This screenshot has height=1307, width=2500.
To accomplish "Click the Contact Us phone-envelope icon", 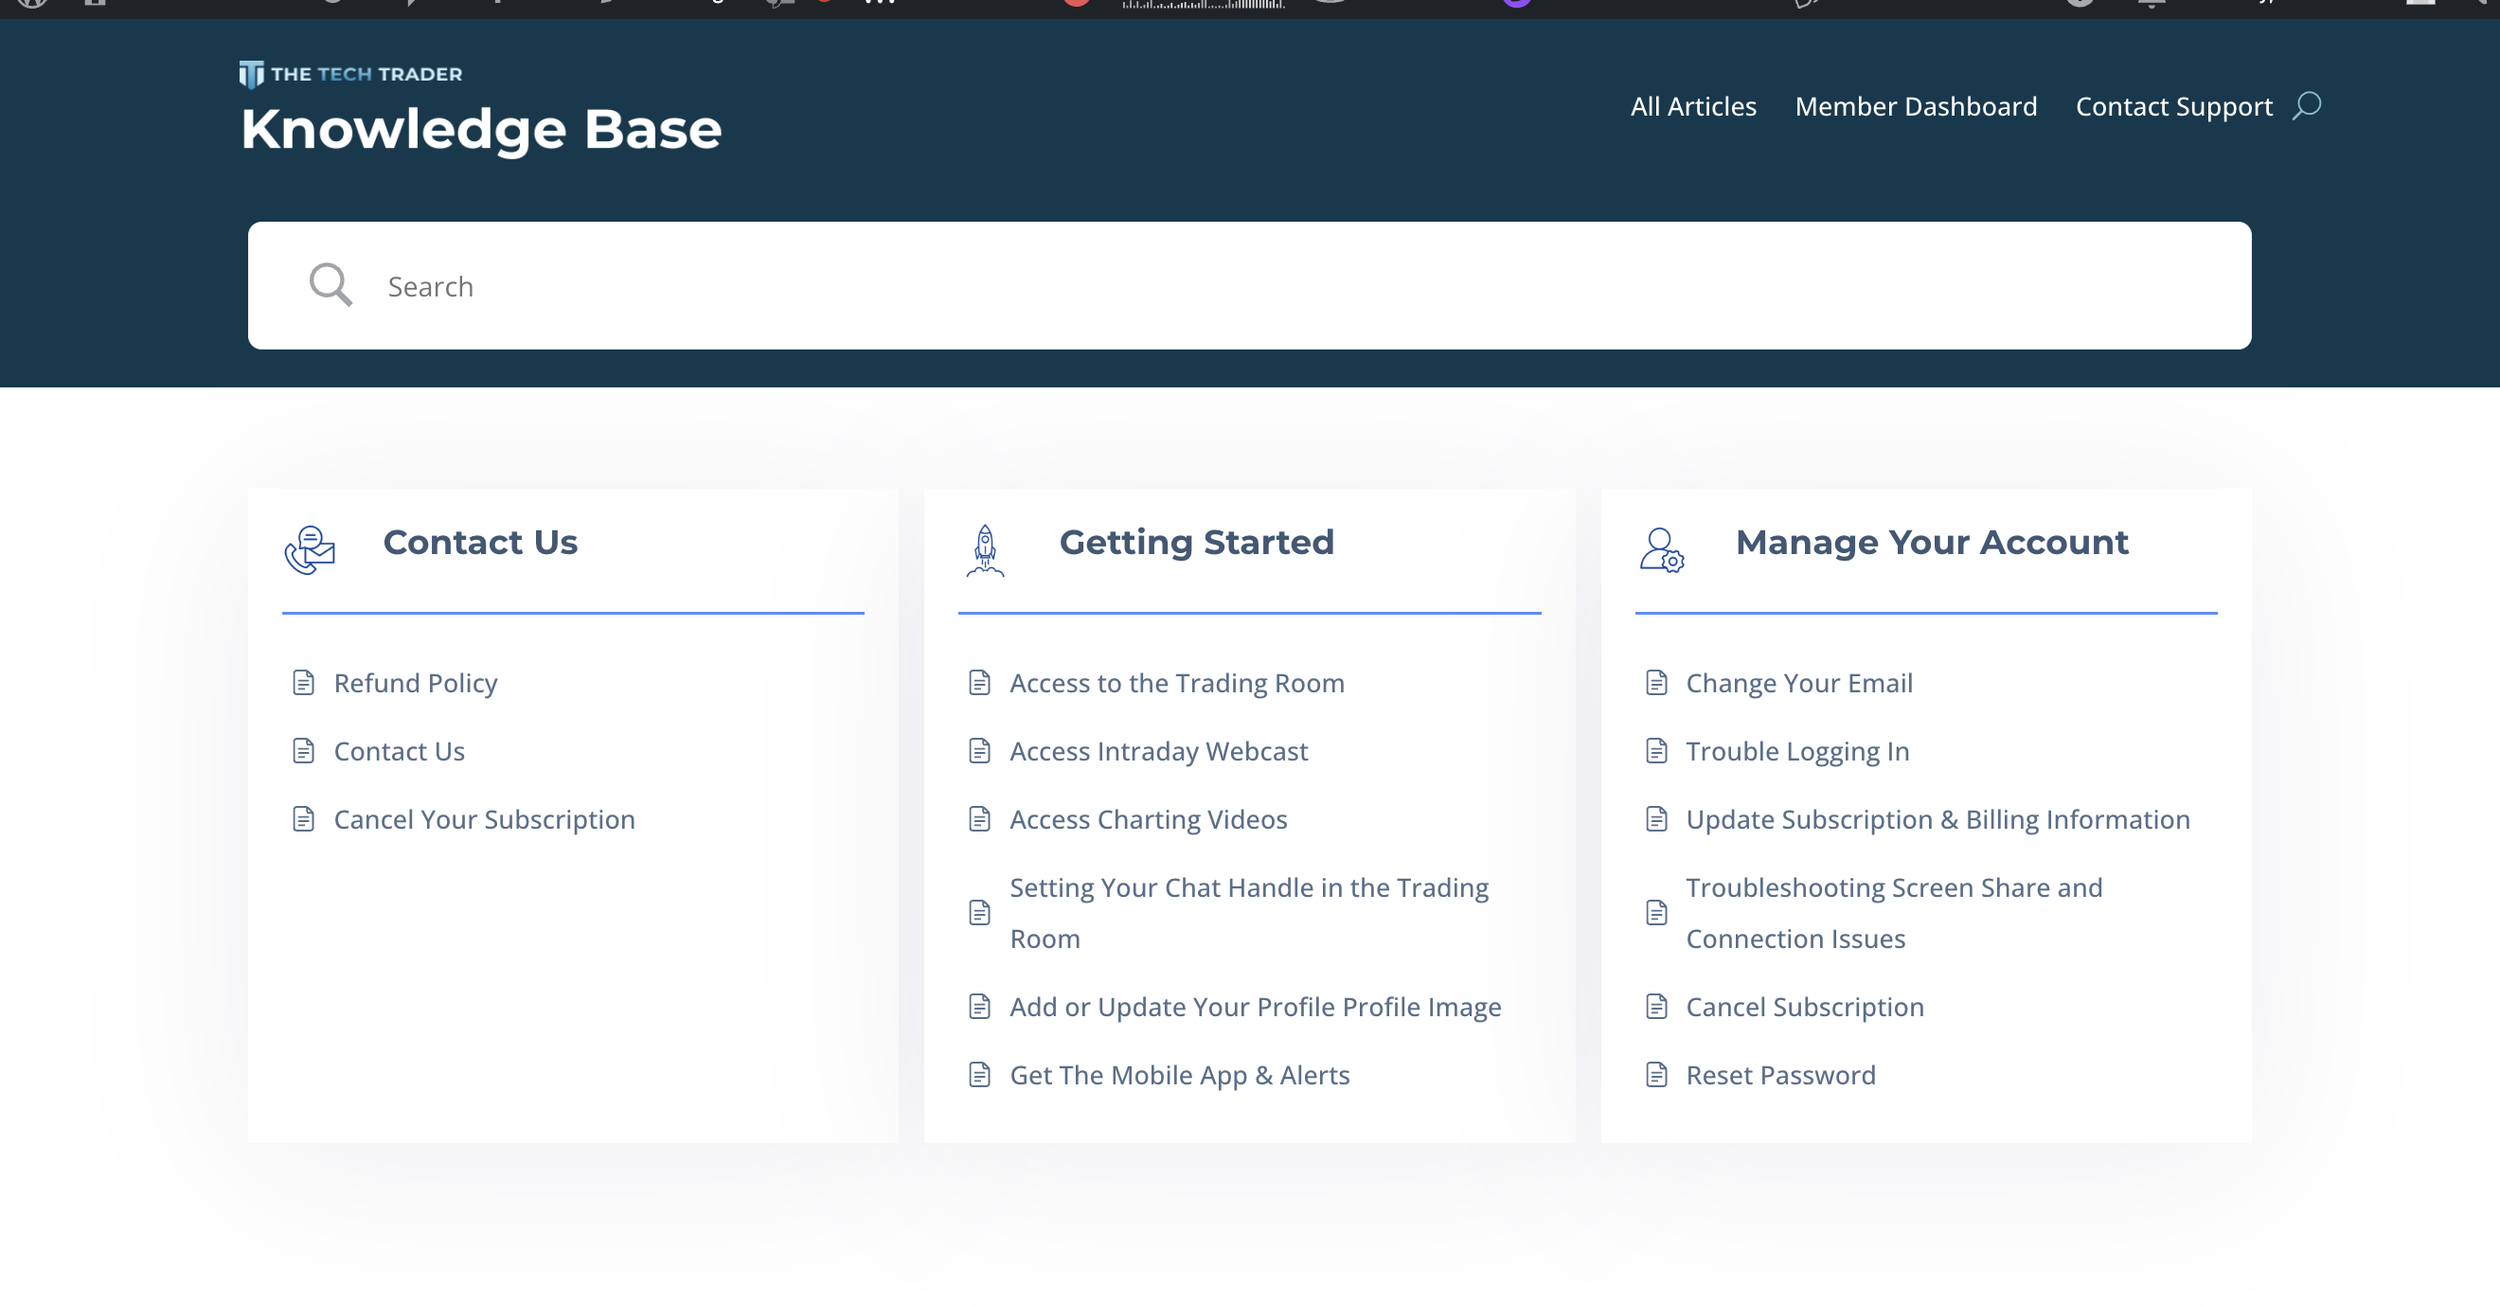I will click(x=310, y=550).
